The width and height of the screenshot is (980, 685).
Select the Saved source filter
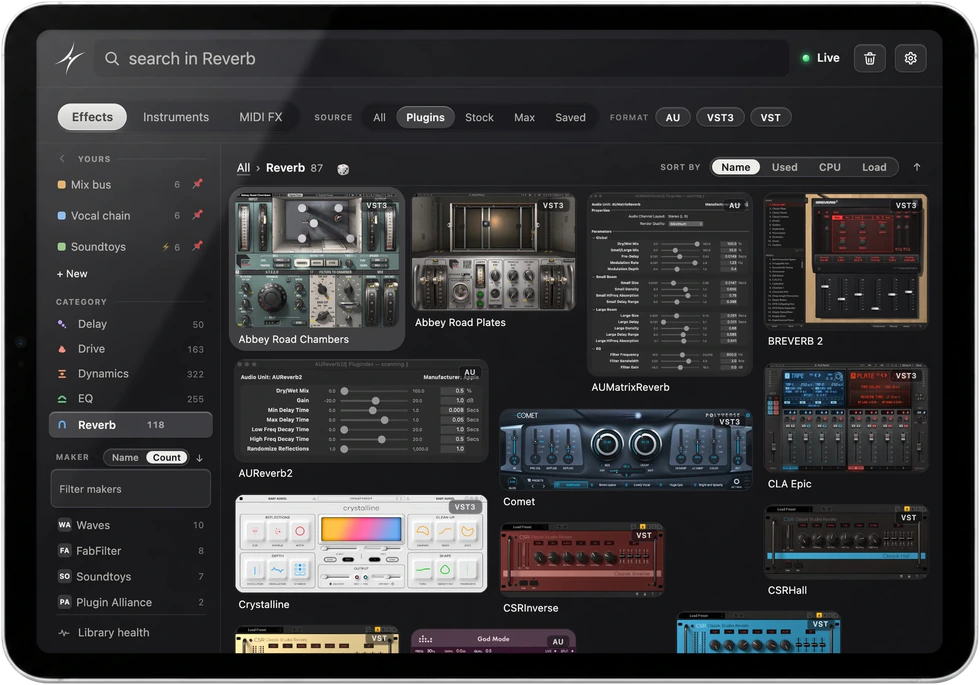(570, 118)
